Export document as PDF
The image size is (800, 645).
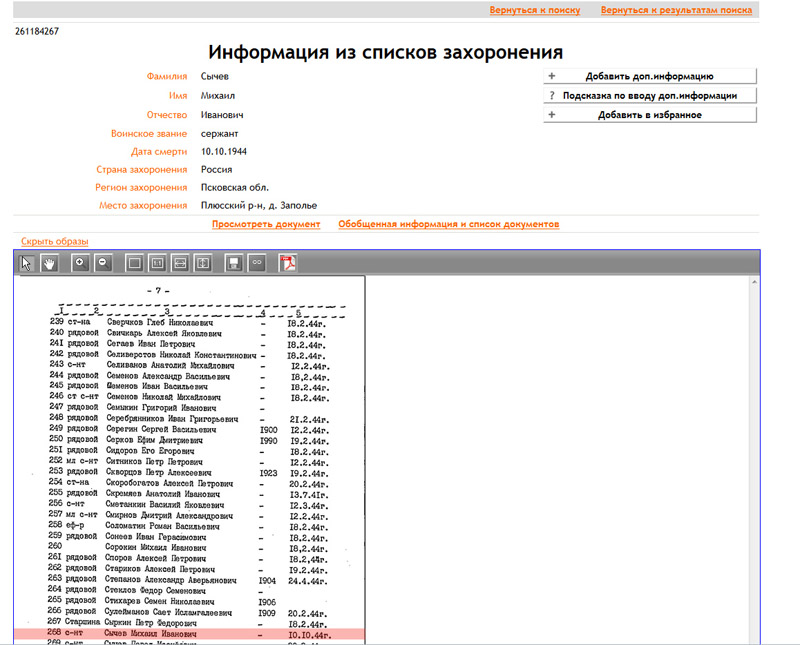click(x=287, y=263)
